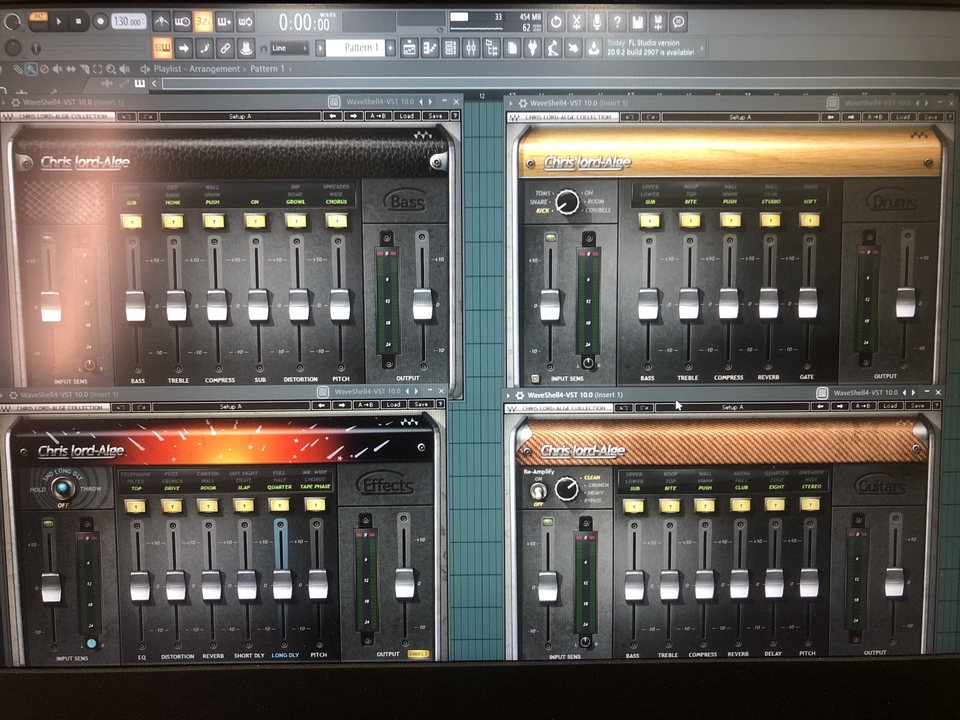Open the Pattern 1 selector
The height and width of the screenshot is (720, 960).
pyautogui.click(x=355, y=48)
